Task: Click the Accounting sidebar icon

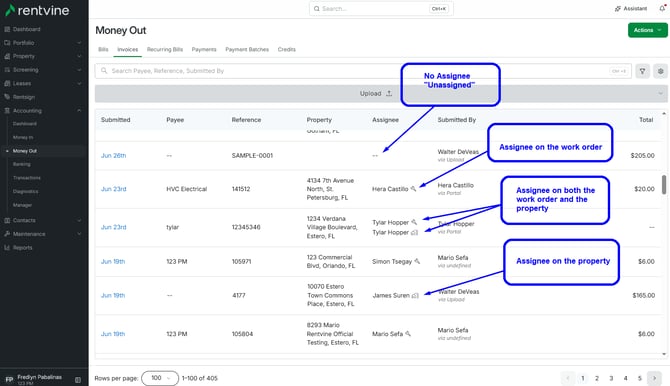Action: pyautogui.click(x=7, y=110)
